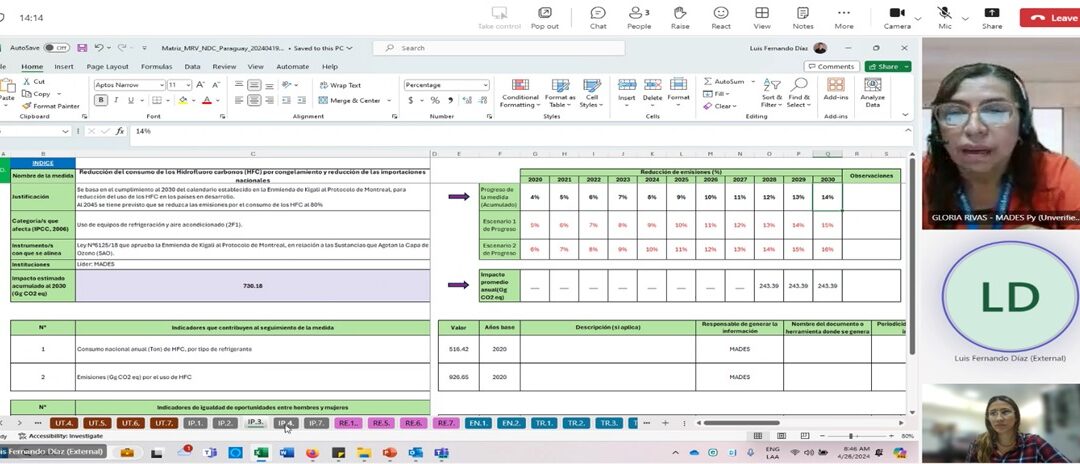
Task: Expand the AutoSum dropdown arrow
Action: [750, 81]
